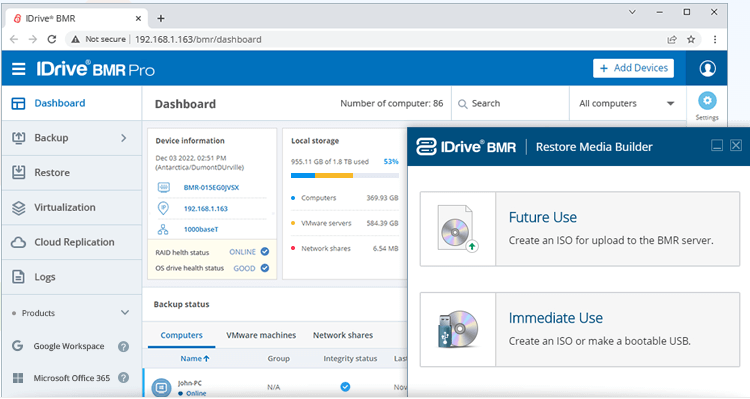Click John-PC integrity status checkmark

point(345,387)
